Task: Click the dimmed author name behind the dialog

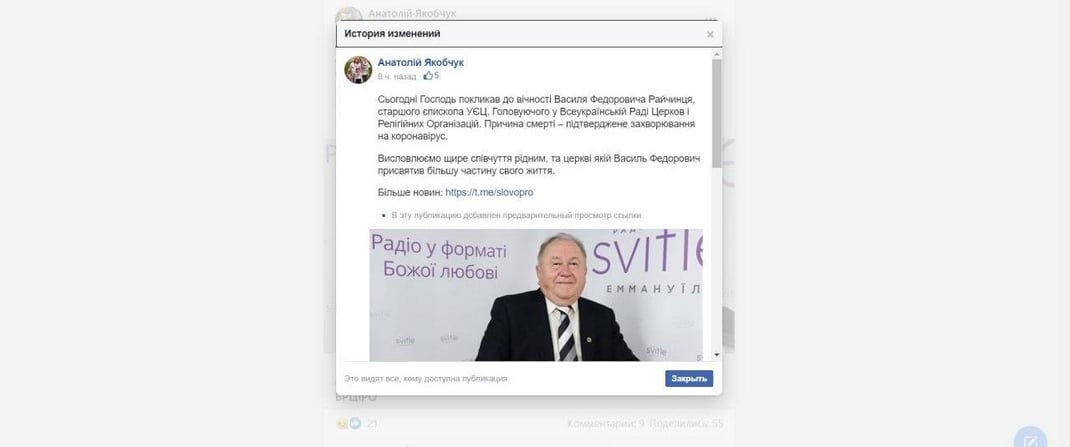Action: (x=412, y=13)
